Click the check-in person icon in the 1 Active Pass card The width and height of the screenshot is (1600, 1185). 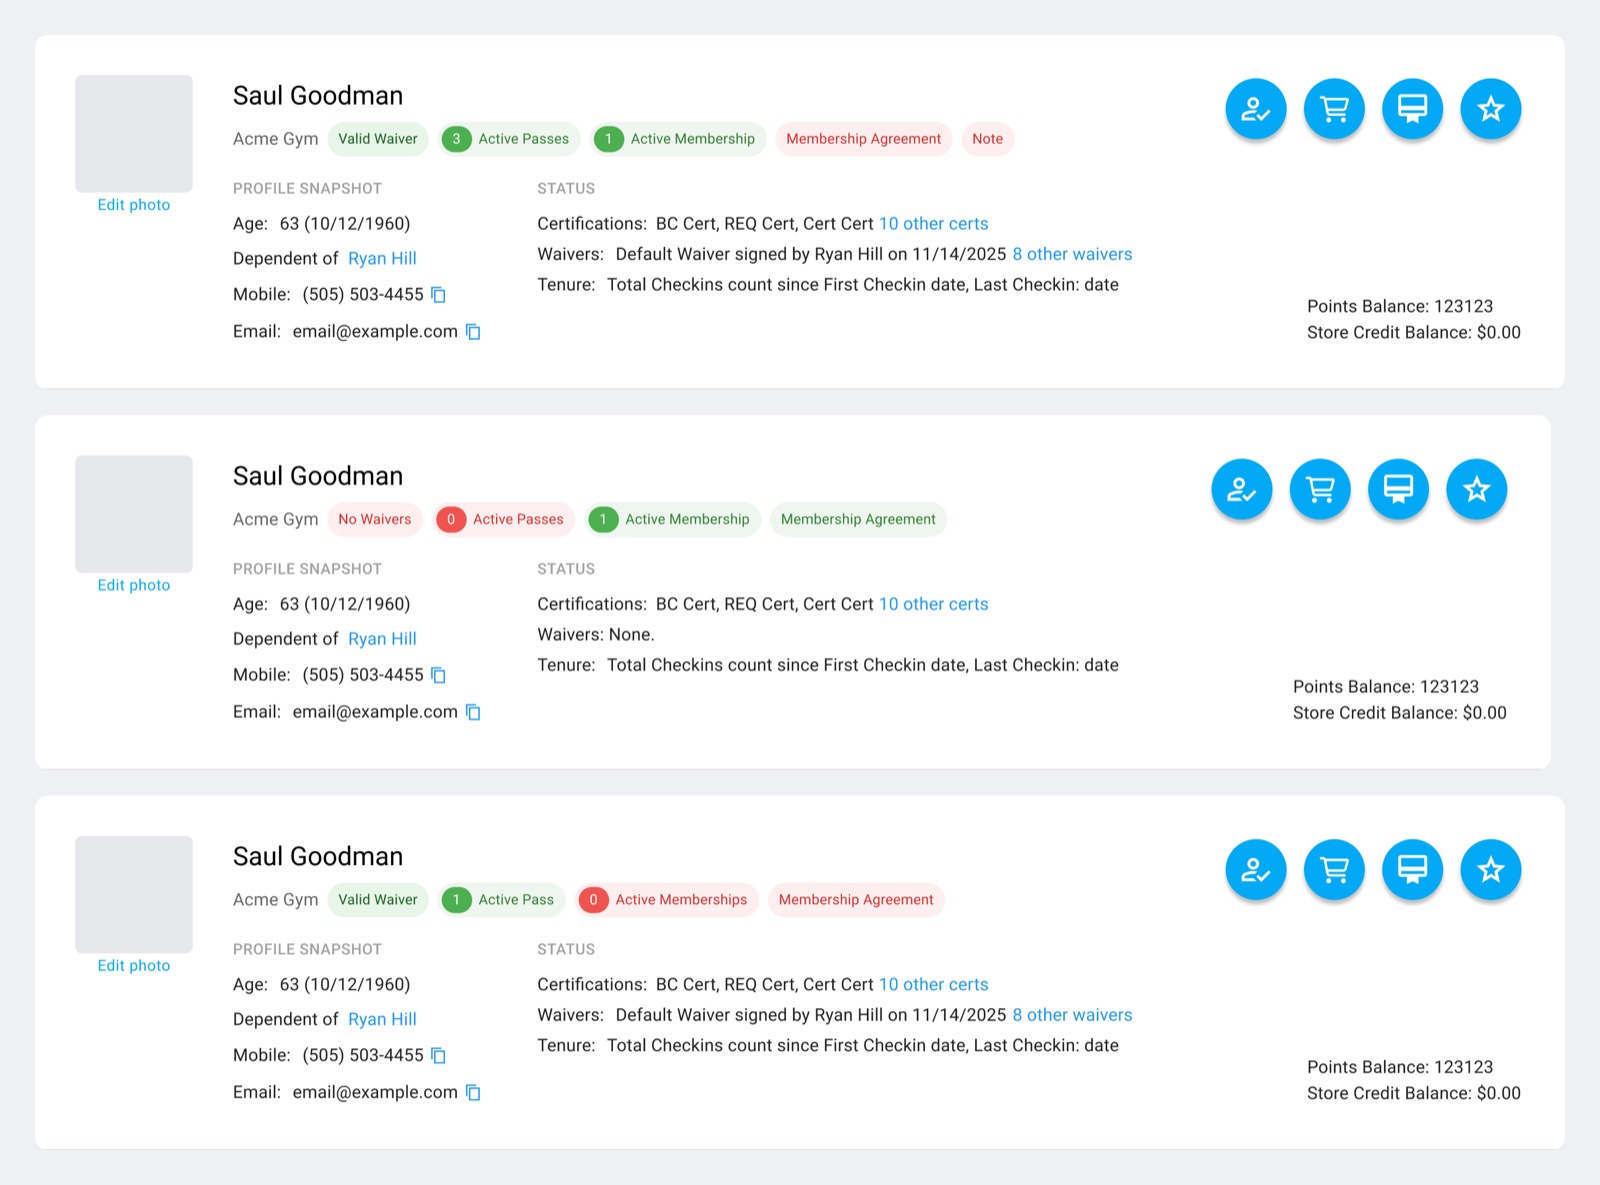(x=1256, y=870)
